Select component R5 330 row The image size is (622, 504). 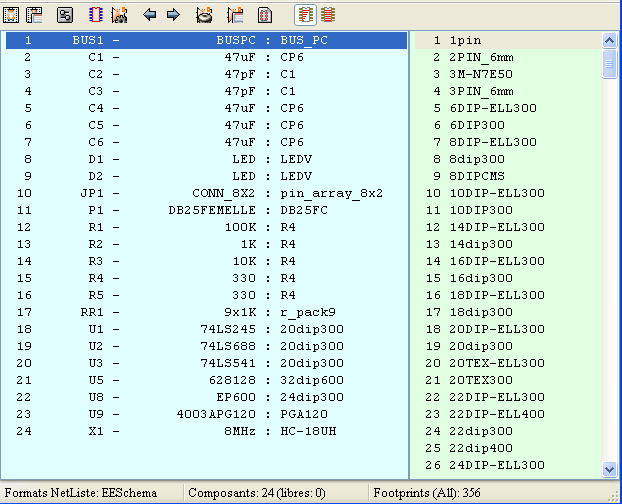(206, 295)
